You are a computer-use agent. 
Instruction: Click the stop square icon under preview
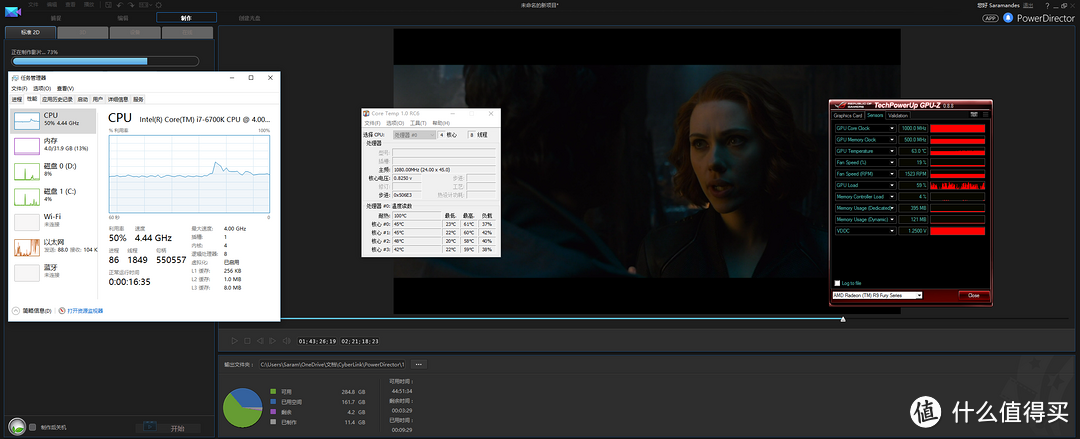(247, 340)
